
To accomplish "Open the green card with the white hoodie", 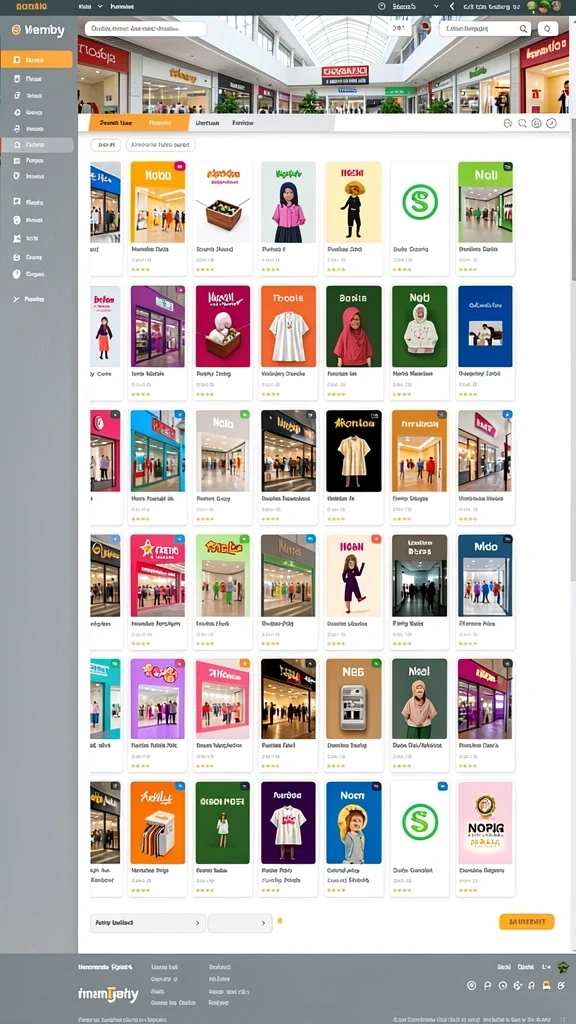I will coord(419,342).
